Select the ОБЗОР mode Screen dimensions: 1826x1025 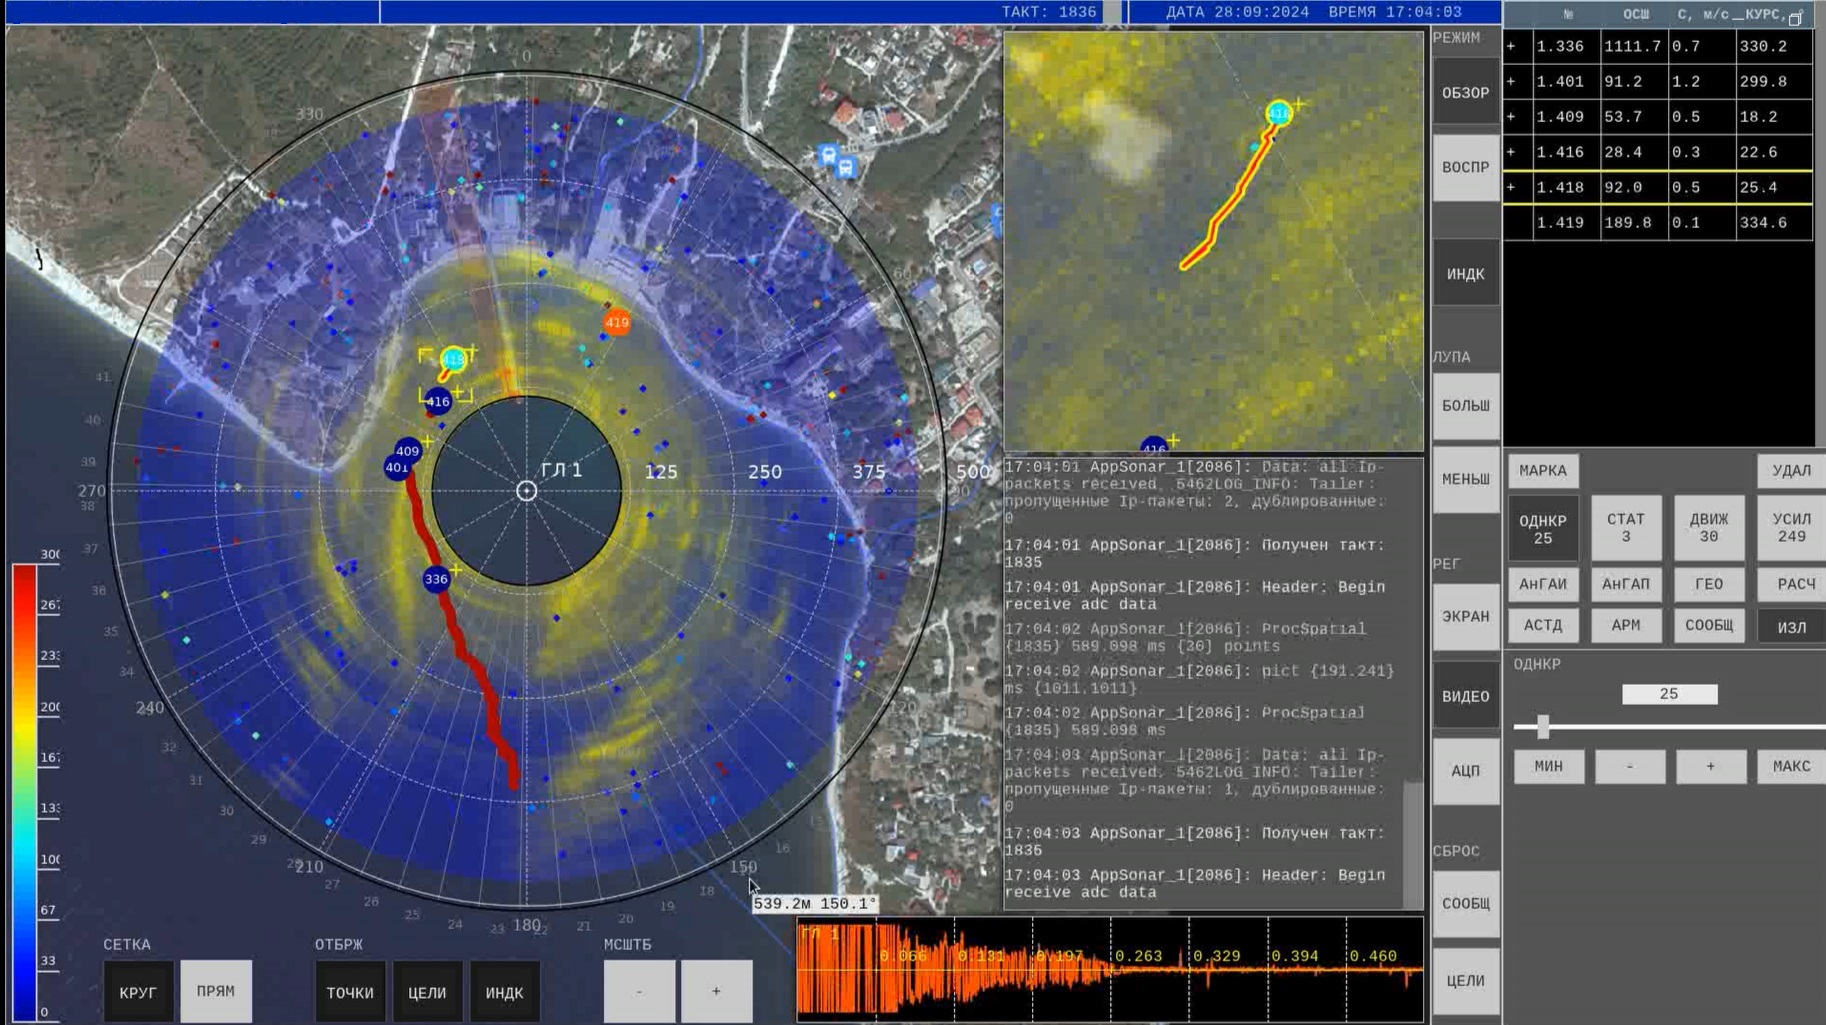pyautogui.click(x=1465, y=93)
